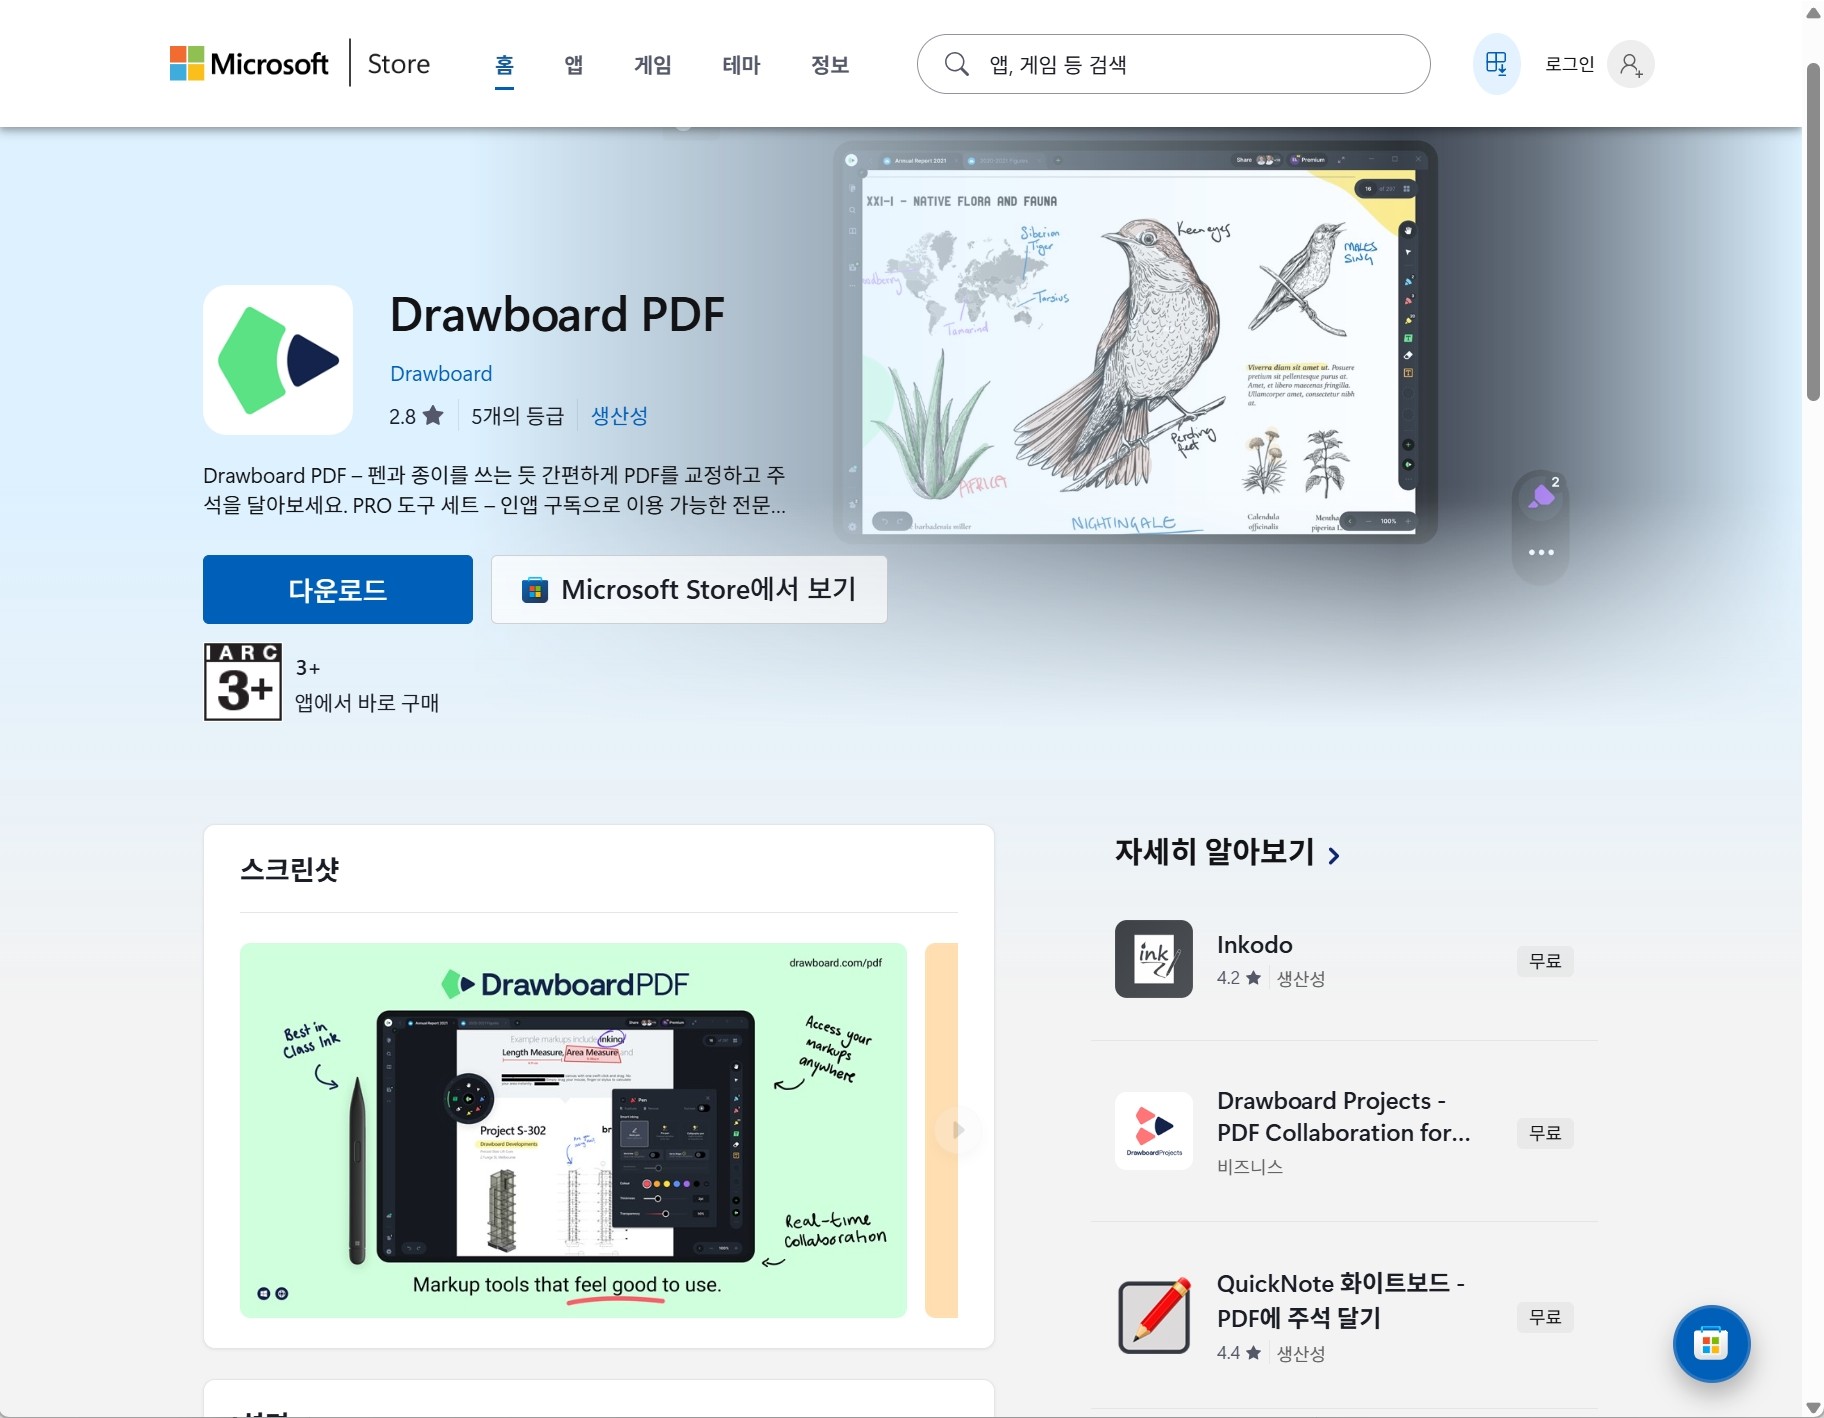Open QuickNote 화이트보드 - PDF에 주석 달기 title
The image size is (1824, 1418).
pyautogui.click(x=1340, y=1300)
